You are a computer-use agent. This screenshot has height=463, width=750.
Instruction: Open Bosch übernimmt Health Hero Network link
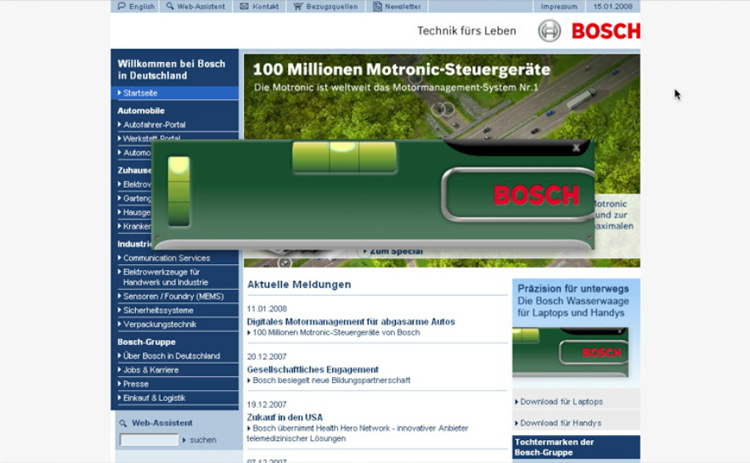pyautogui.click(x=357, y=433)
